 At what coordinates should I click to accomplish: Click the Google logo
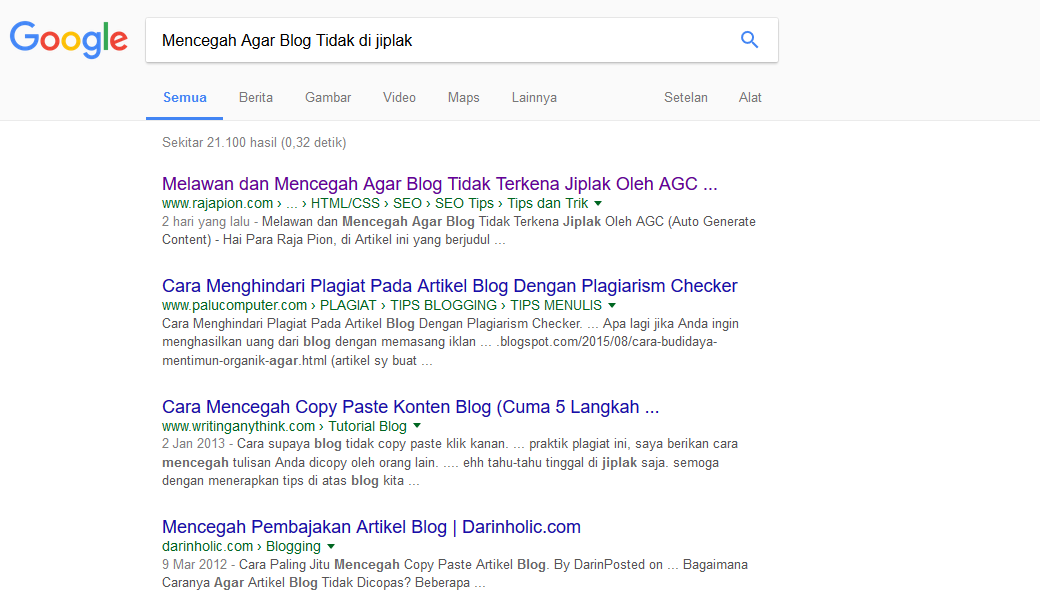pyautogui.click(x=68, y=39)
